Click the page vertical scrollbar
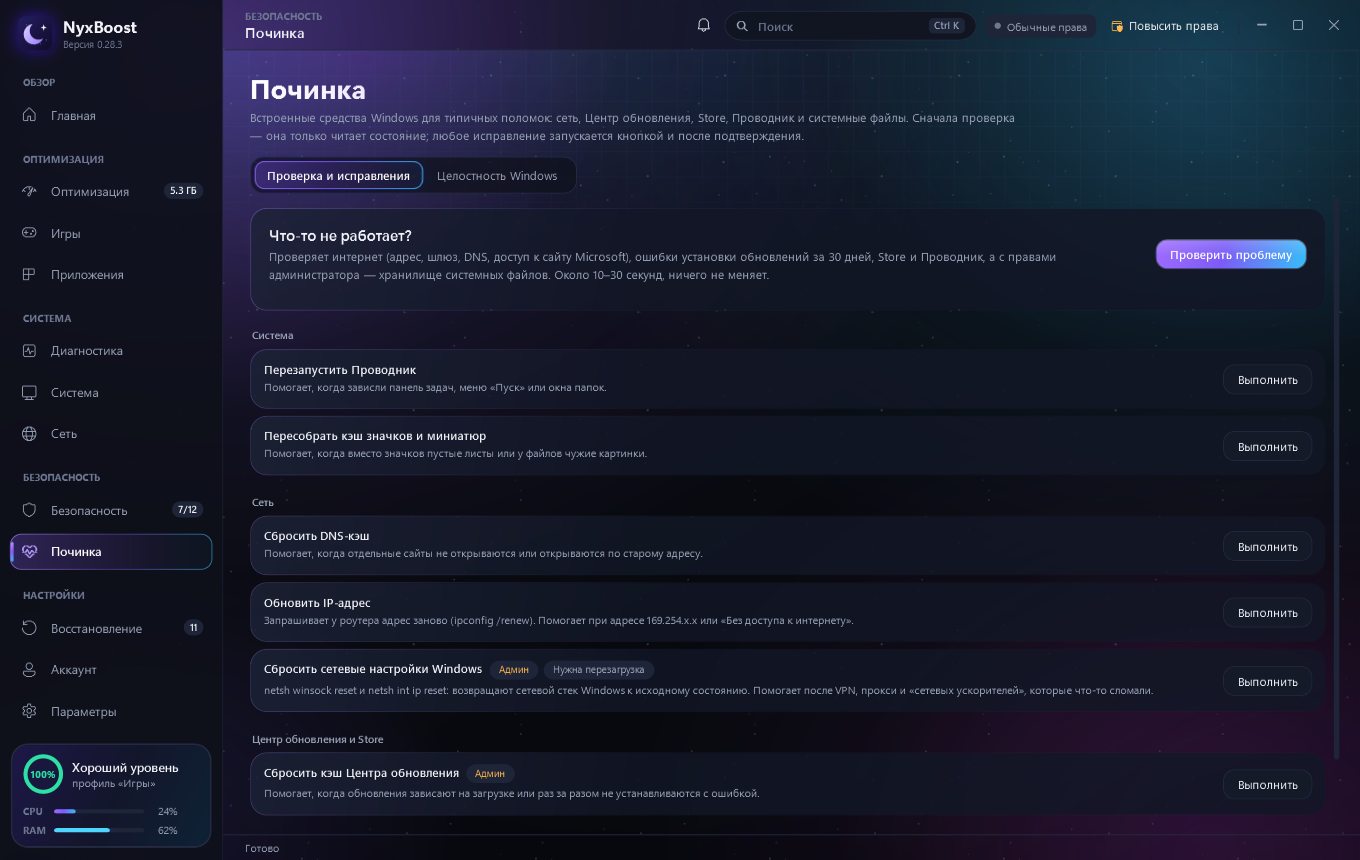The height and width of the screenshot is (860, 1360). point(1336,478)
